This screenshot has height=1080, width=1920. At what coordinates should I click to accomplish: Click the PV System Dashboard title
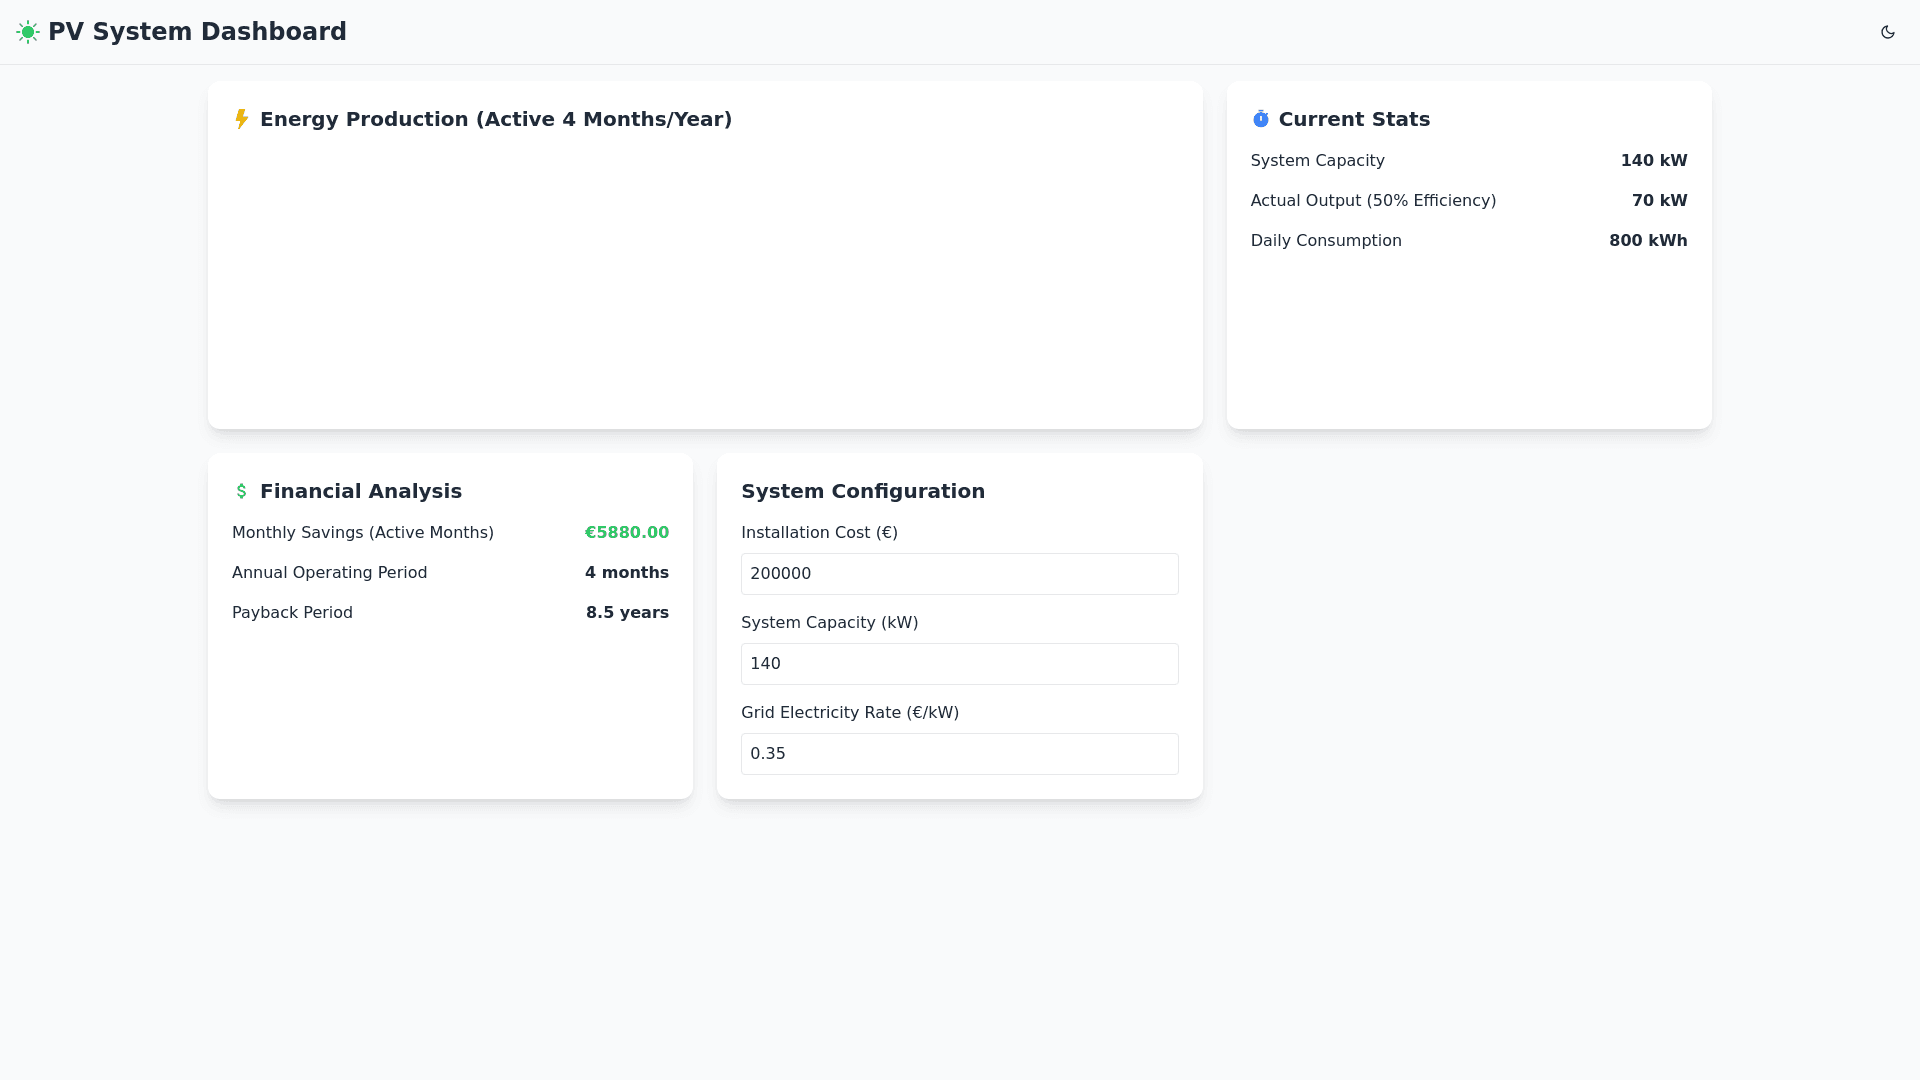pyautogui.click(x=197, y=32)
